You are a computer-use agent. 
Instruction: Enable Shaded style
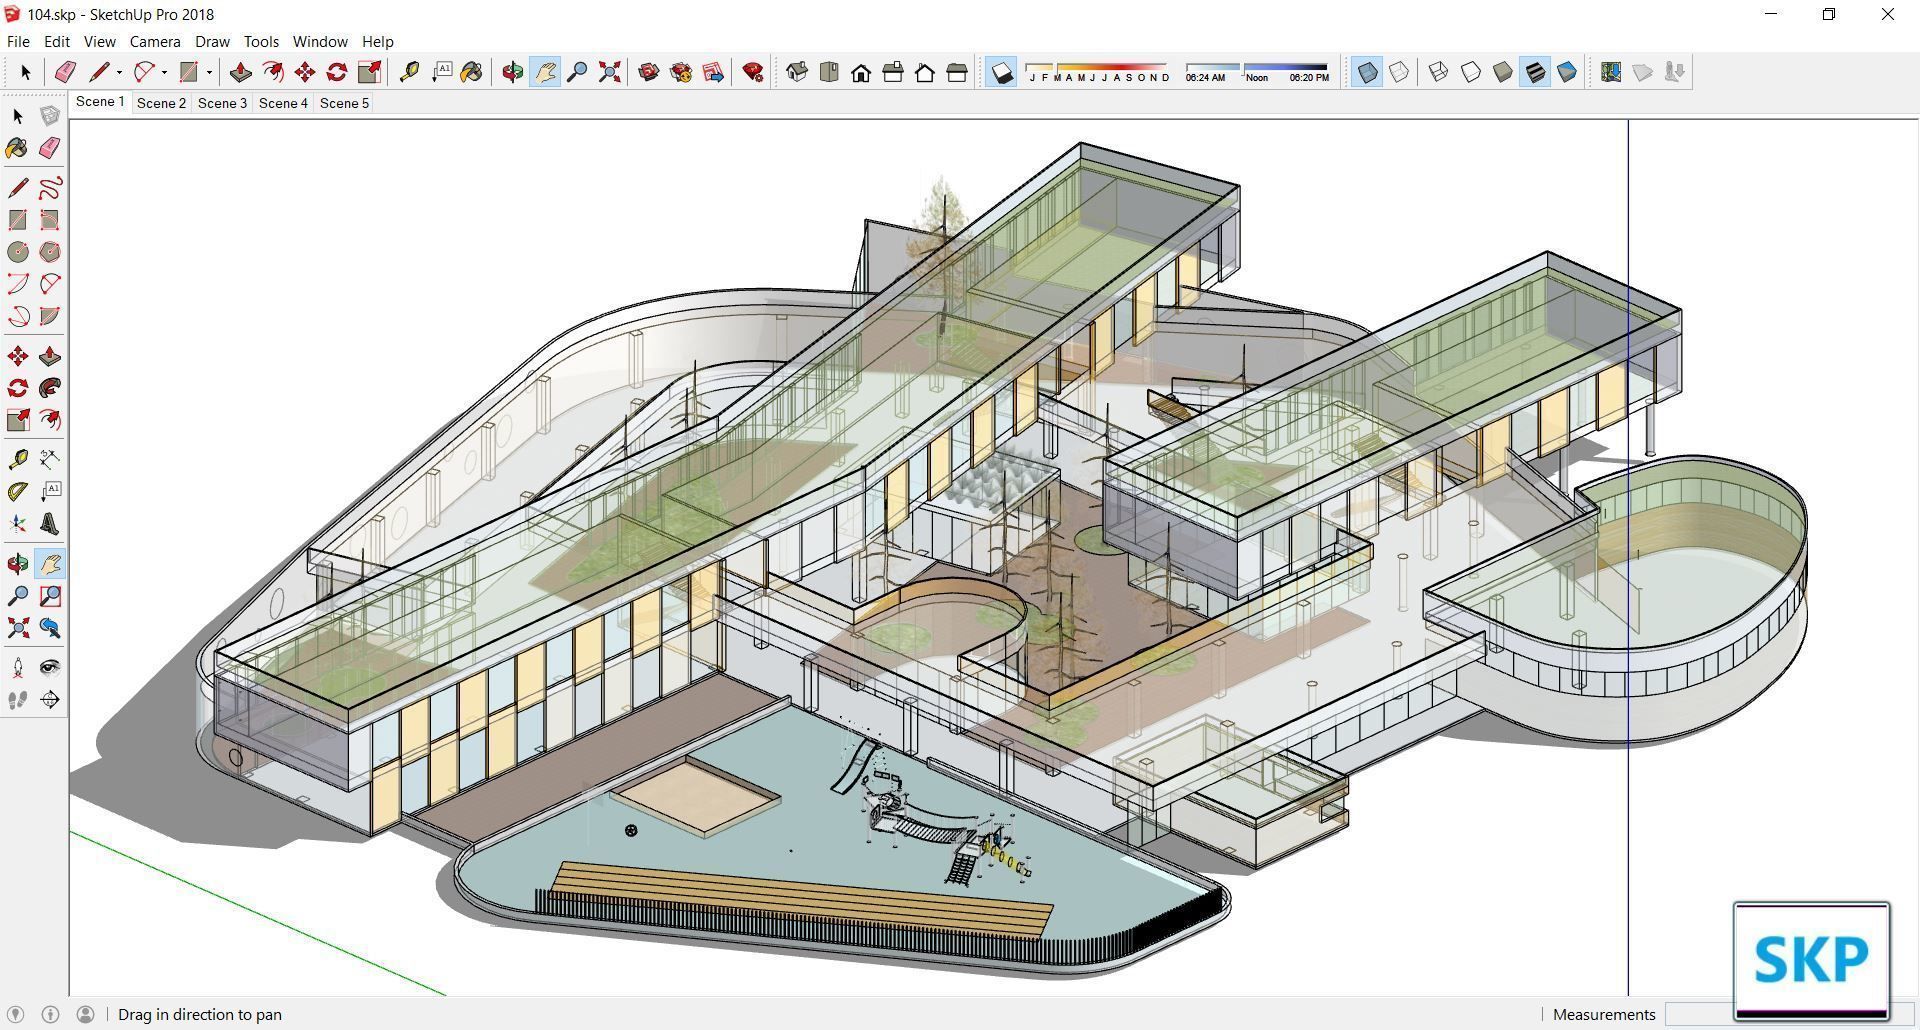[1503, 72]
